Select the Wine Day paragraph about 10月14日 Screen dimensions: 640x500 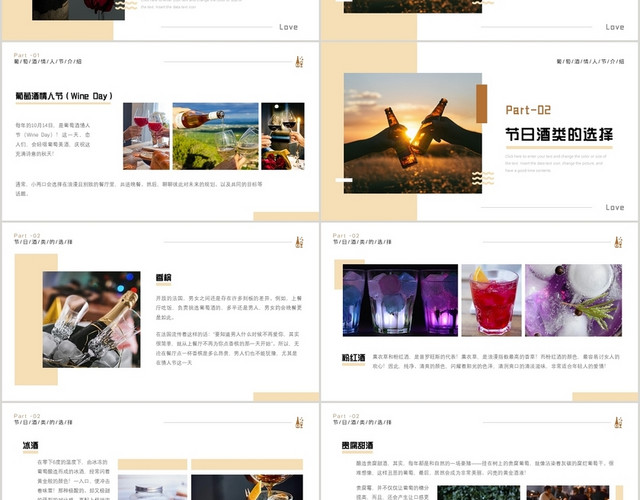point(53,140)
